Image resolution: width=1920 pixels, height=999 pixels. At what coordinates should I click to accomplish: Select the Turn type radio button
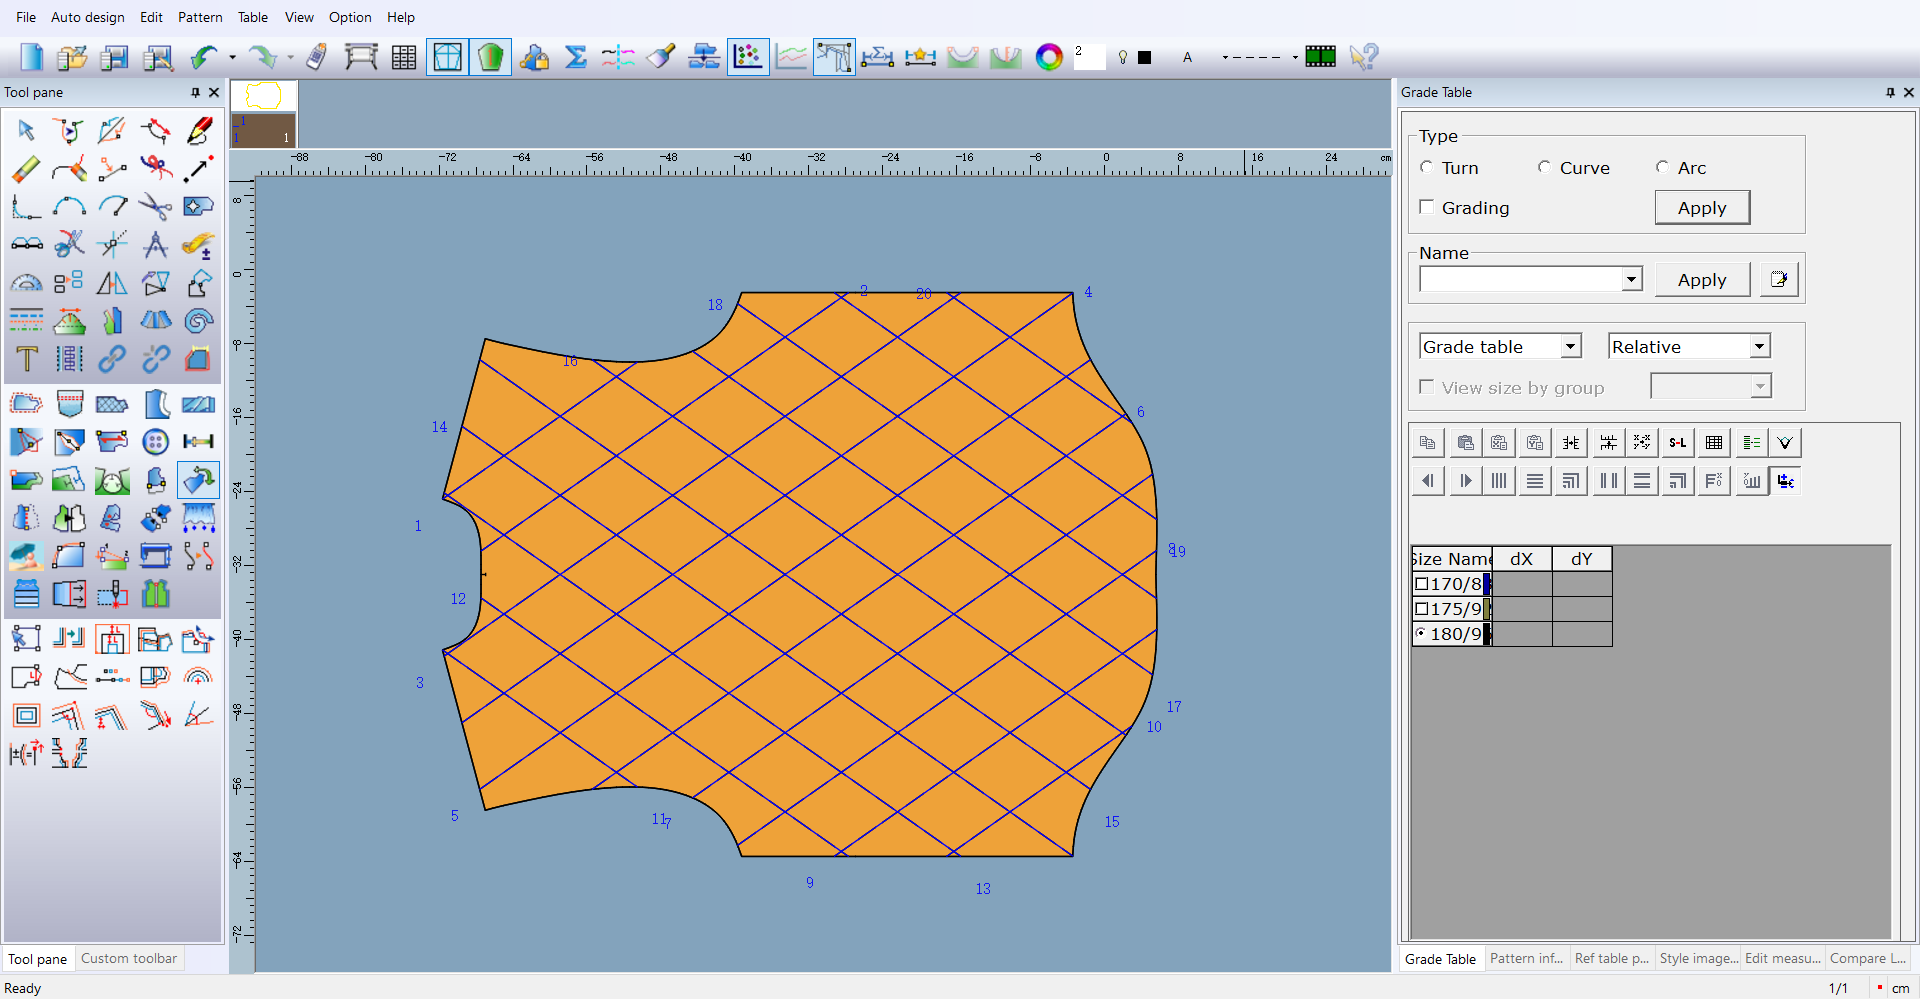1427,167
